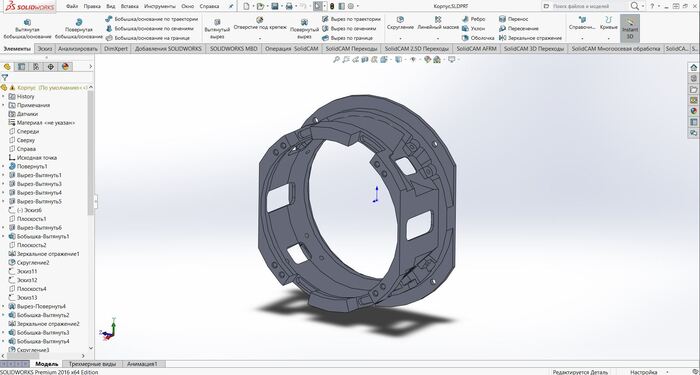Select the Ребро tool

tap(474, 19)
